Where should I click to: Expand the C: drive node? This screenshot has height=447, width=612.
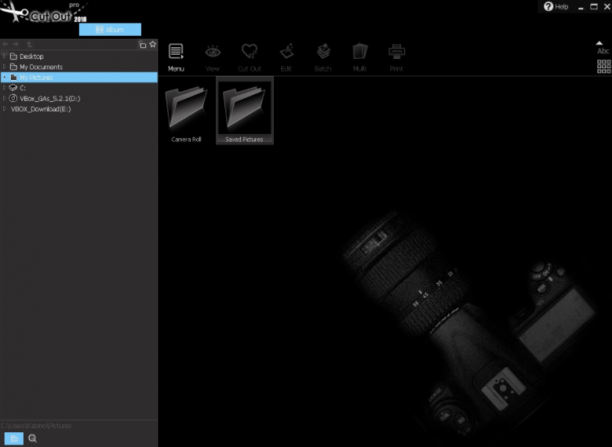4,88
